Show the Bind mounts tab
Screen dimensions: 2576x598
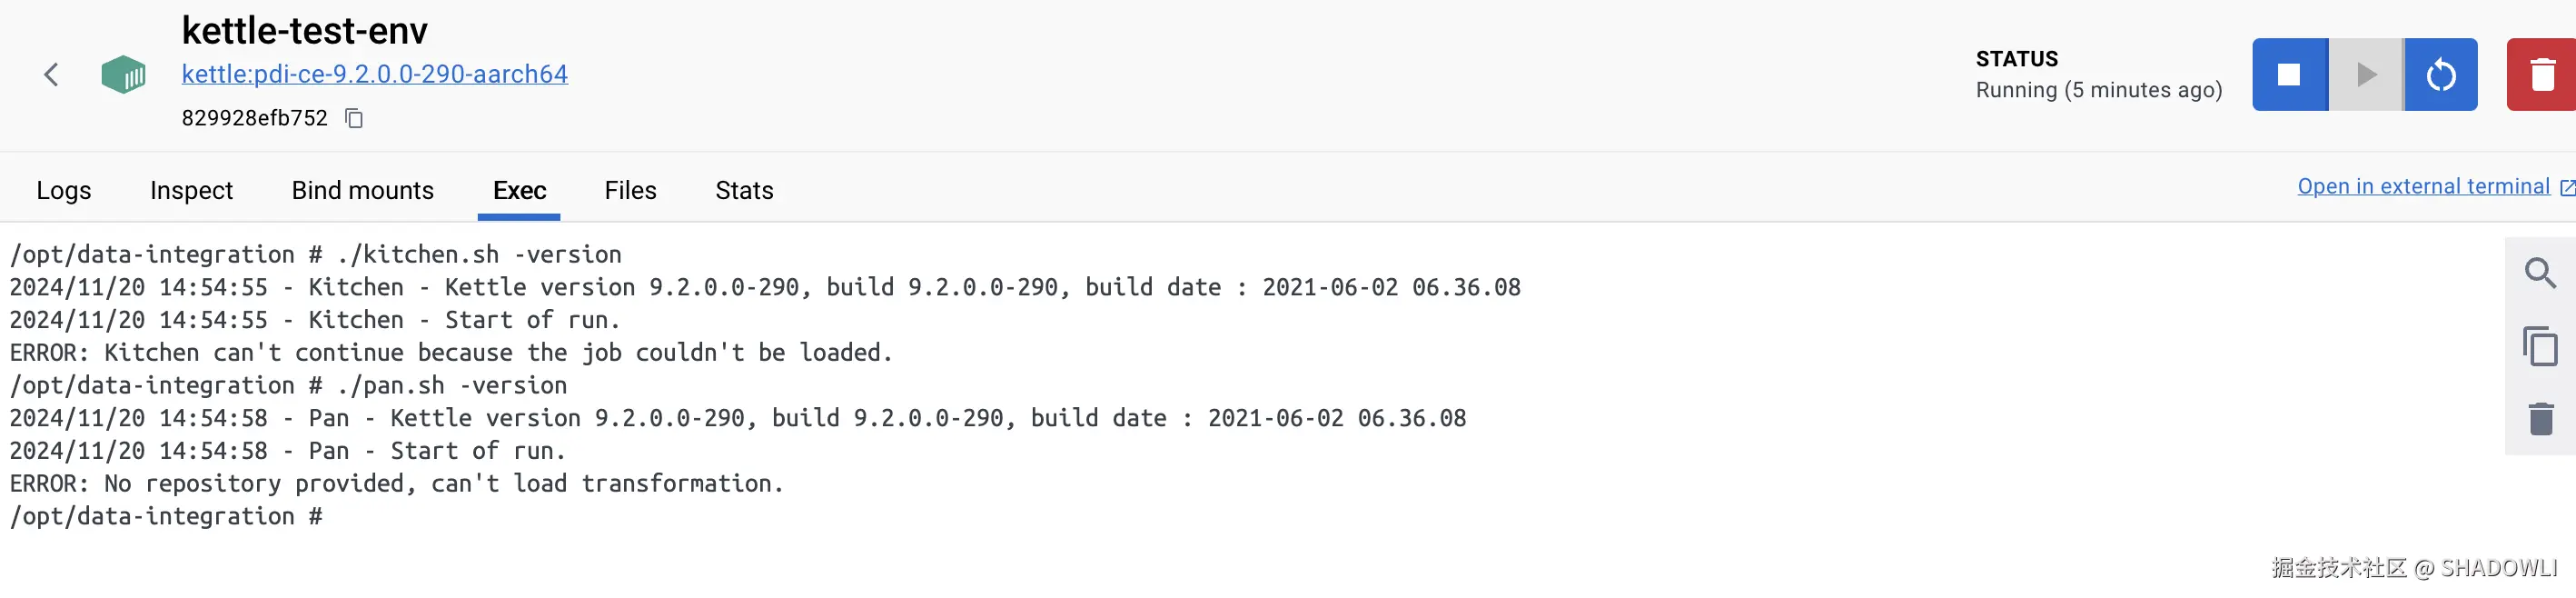tap(362, 190)
